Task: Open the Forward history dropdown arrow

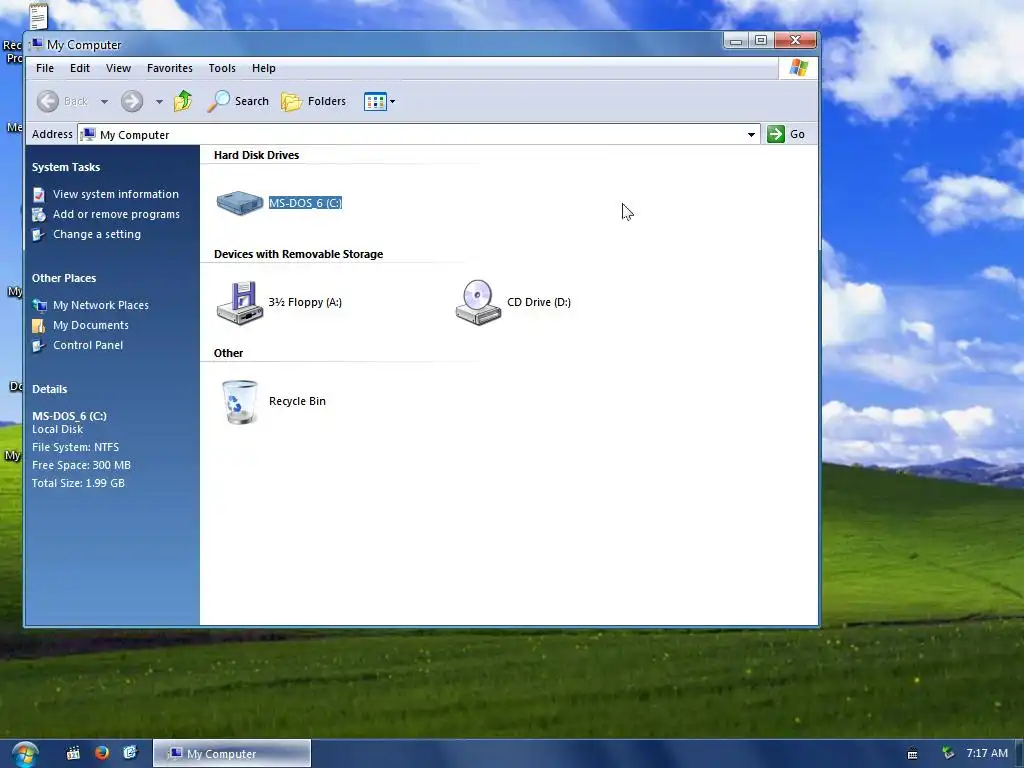Action: point(159,102)
